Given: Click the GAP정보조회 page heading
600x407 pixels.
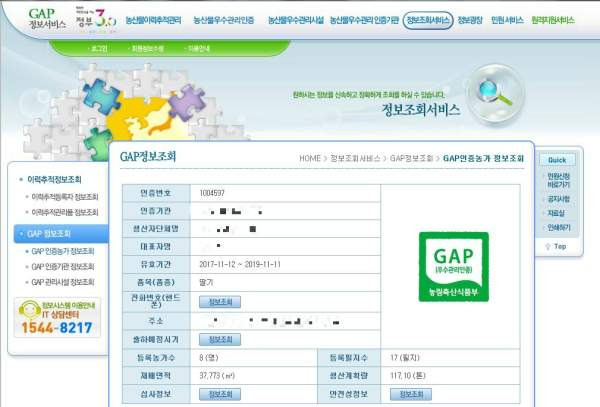Looking at the screenshot, I should tap(148, 156).
